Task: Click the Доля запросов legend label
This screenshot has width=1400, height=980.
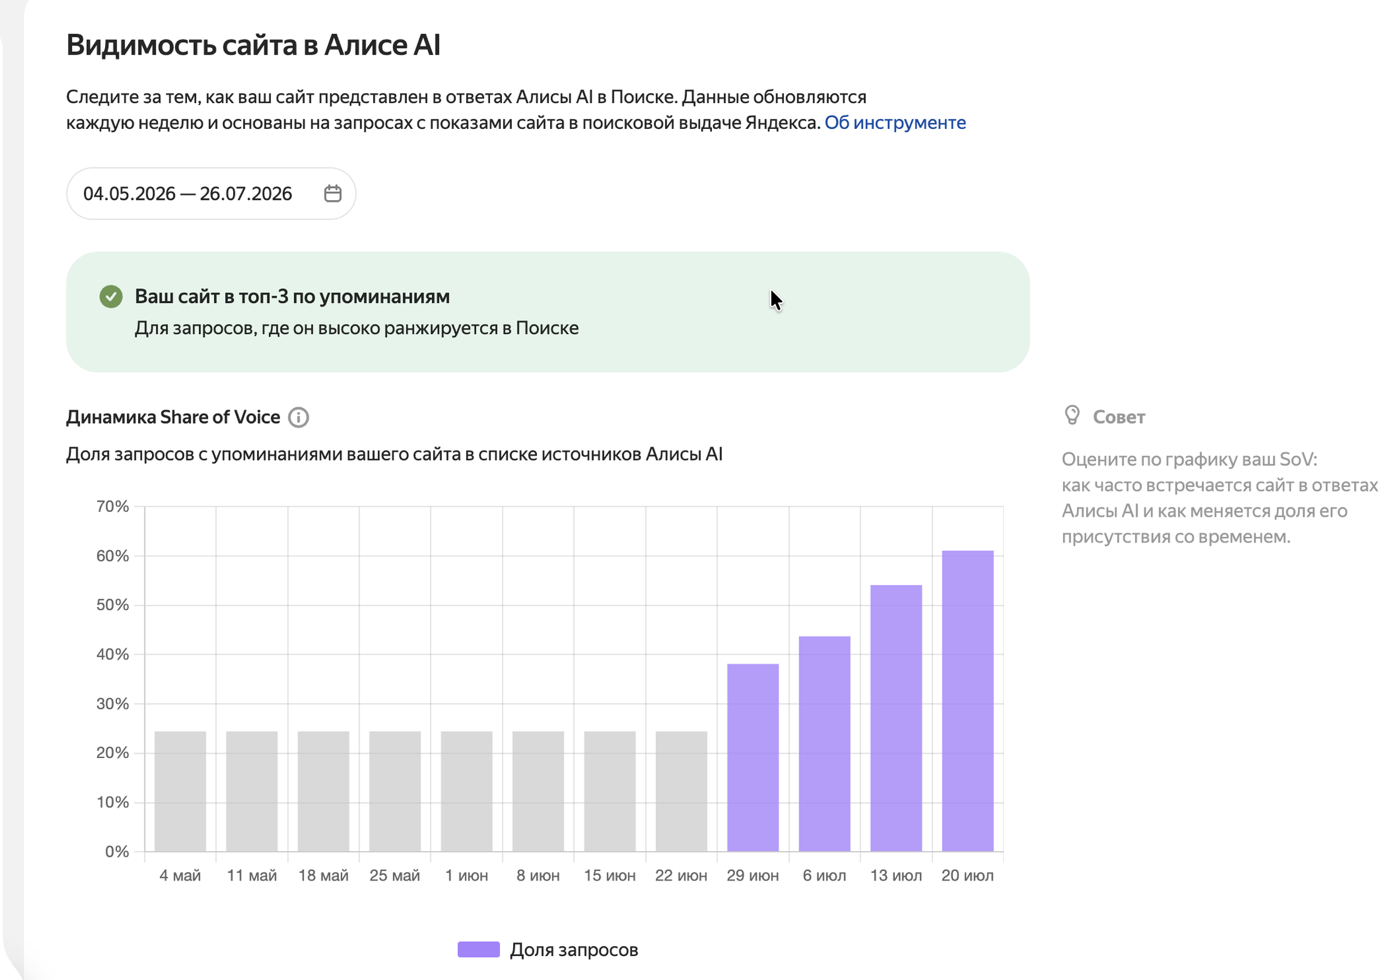Action: (574, 950)
